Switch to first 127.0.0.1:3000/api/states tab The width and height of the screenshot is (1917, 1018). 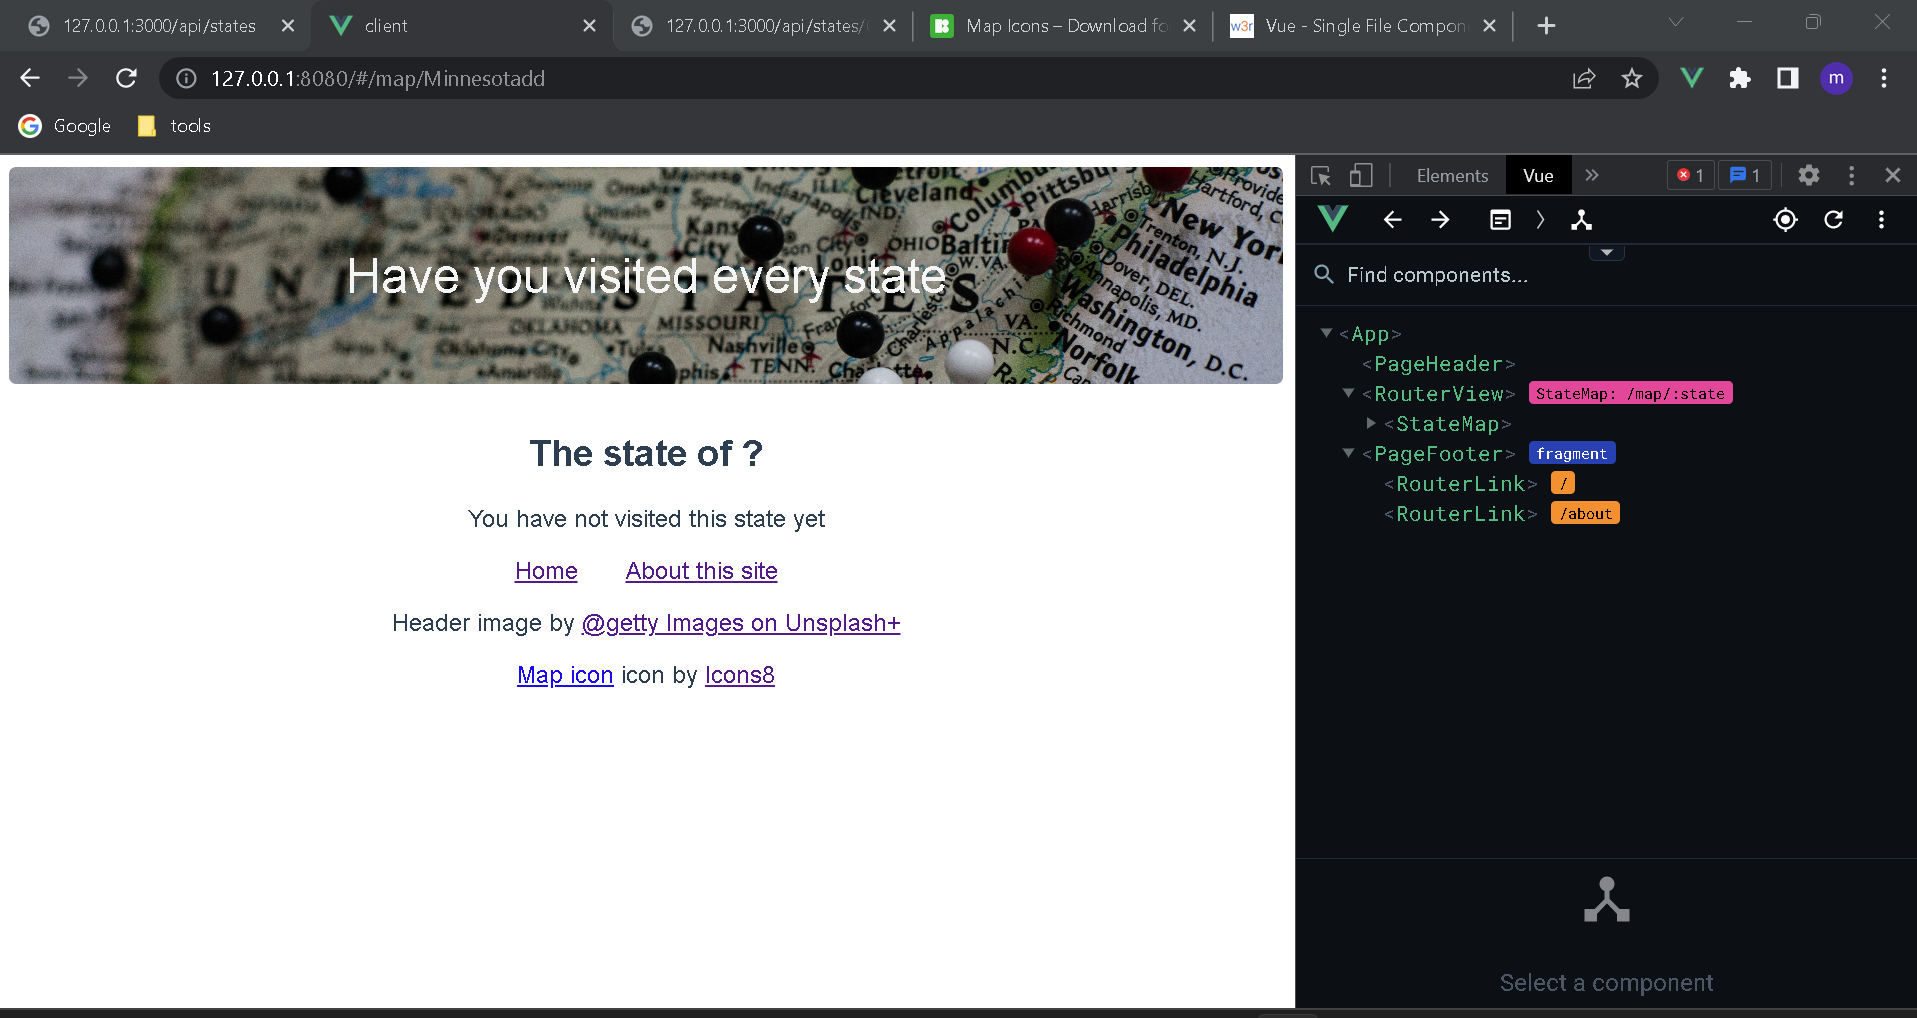(x=158, y=26)
